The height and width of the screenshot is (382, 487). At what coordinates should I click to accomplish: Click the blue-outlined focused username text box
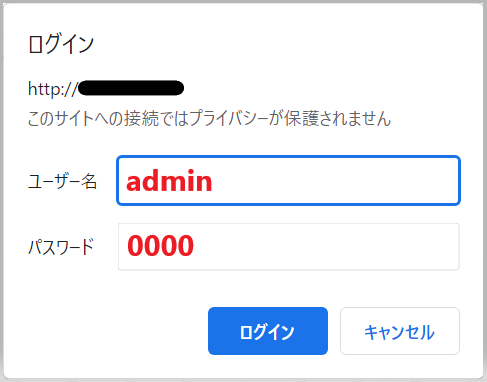(288, 180)
